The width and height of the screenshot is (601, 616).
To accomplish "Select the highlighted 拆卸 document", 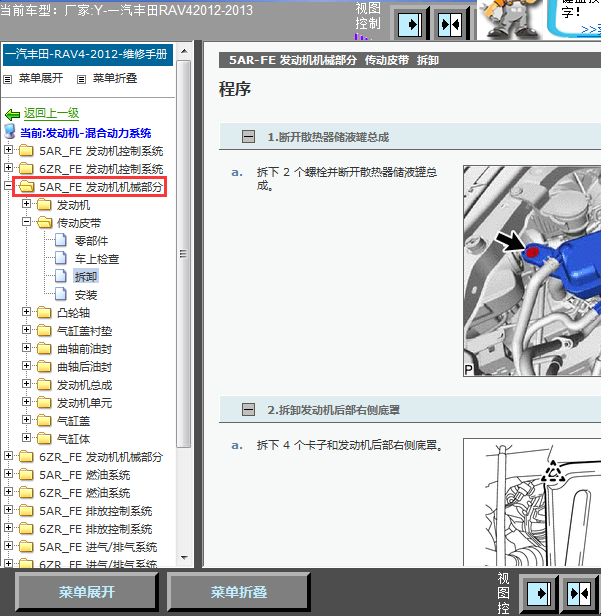I will pos(86,277).
